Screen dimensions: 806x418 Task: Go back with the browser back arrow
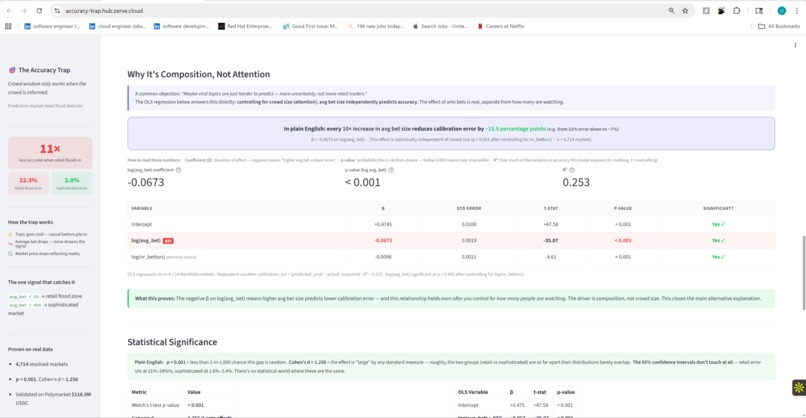coord(9,10)
